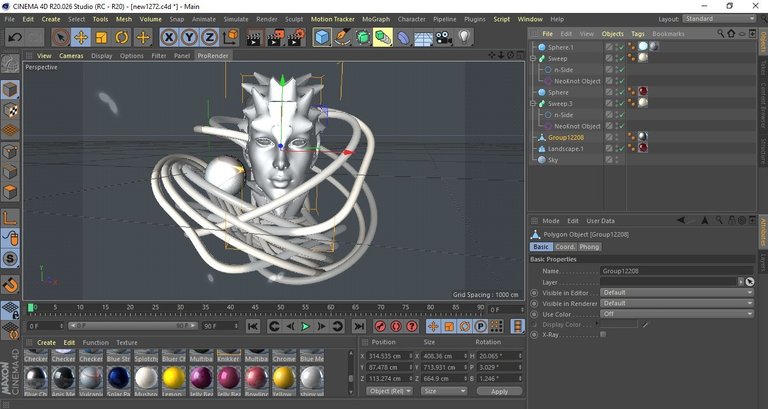Add a Camera object

click(x=444, y=38)
